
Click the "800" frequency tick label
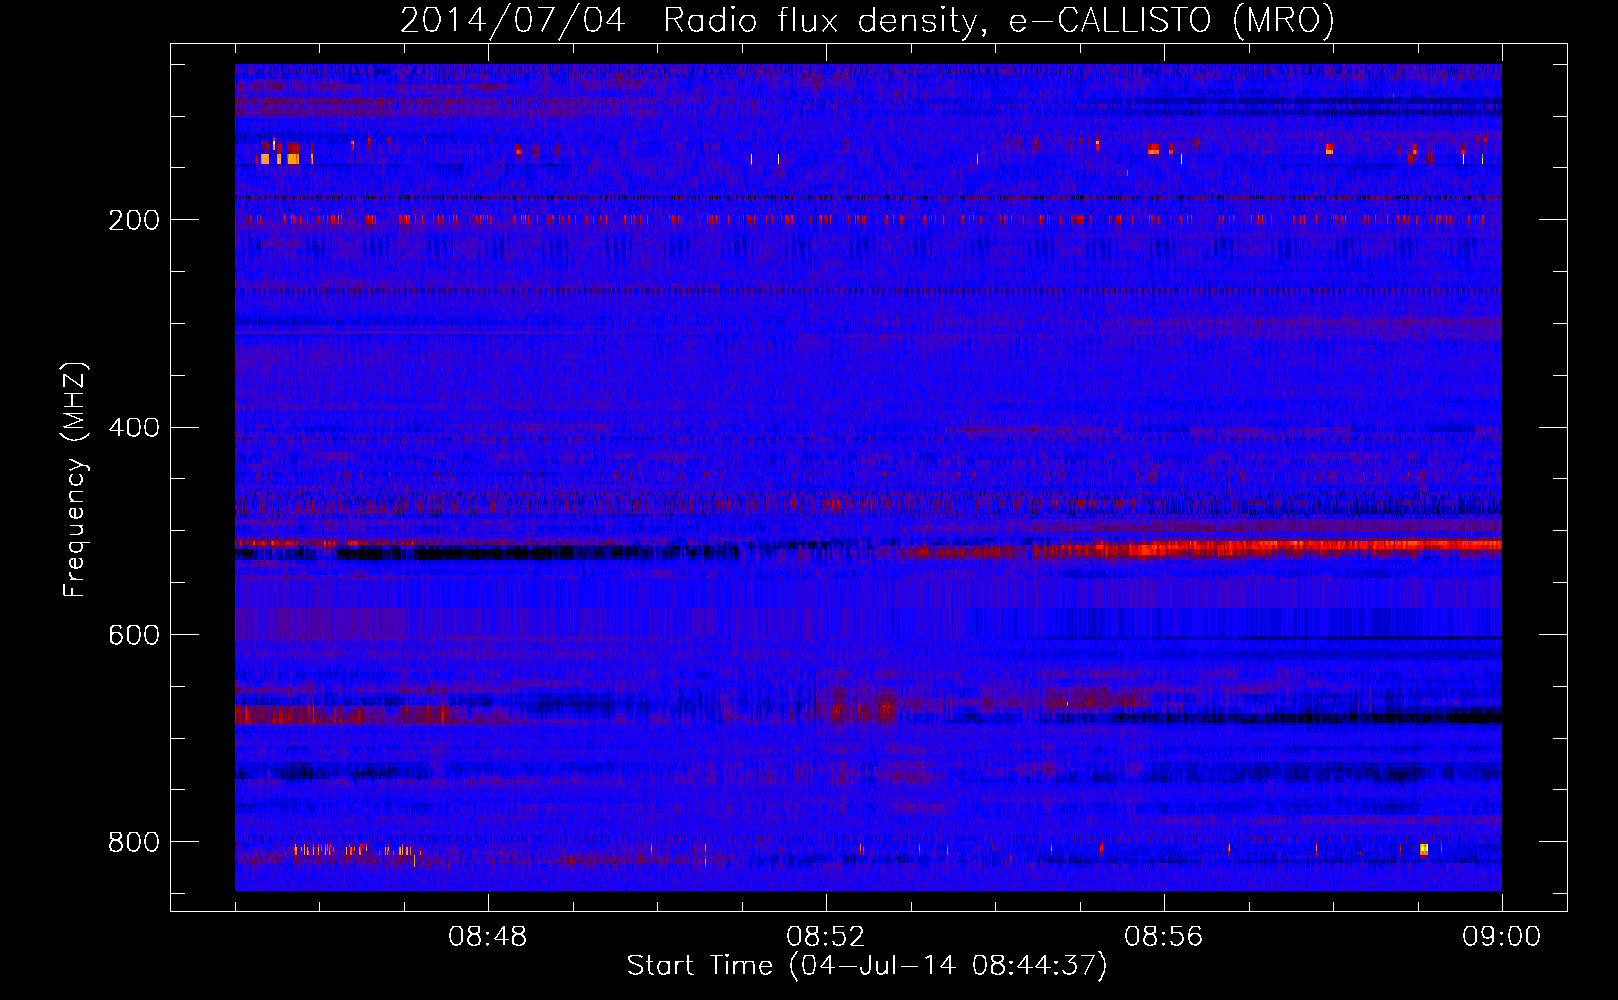pos(134,842)
